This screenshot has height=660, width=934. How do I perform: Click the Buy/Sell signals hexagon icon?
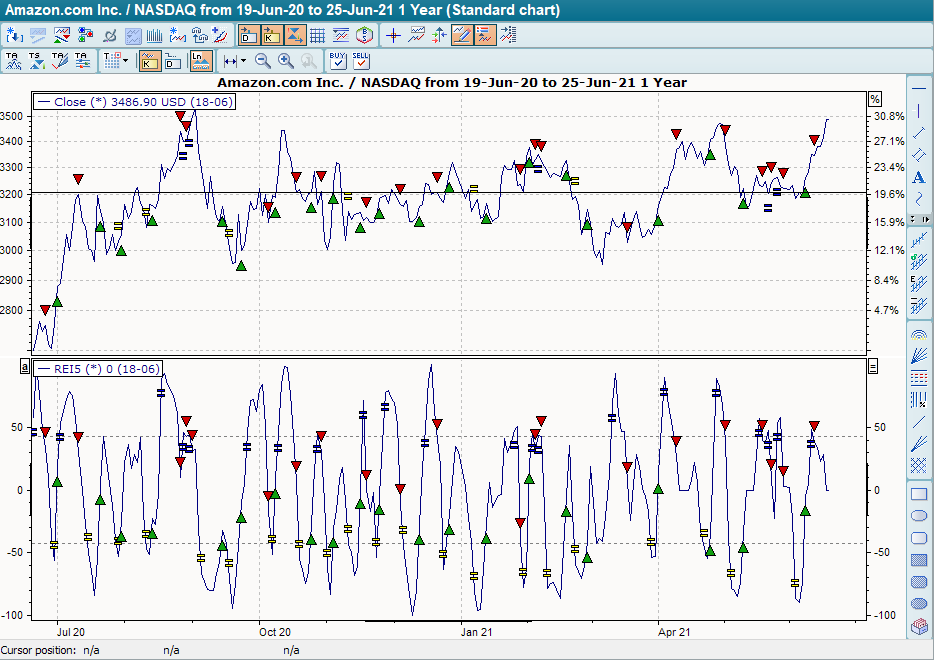pyautogui.click(x=364, y=35)
